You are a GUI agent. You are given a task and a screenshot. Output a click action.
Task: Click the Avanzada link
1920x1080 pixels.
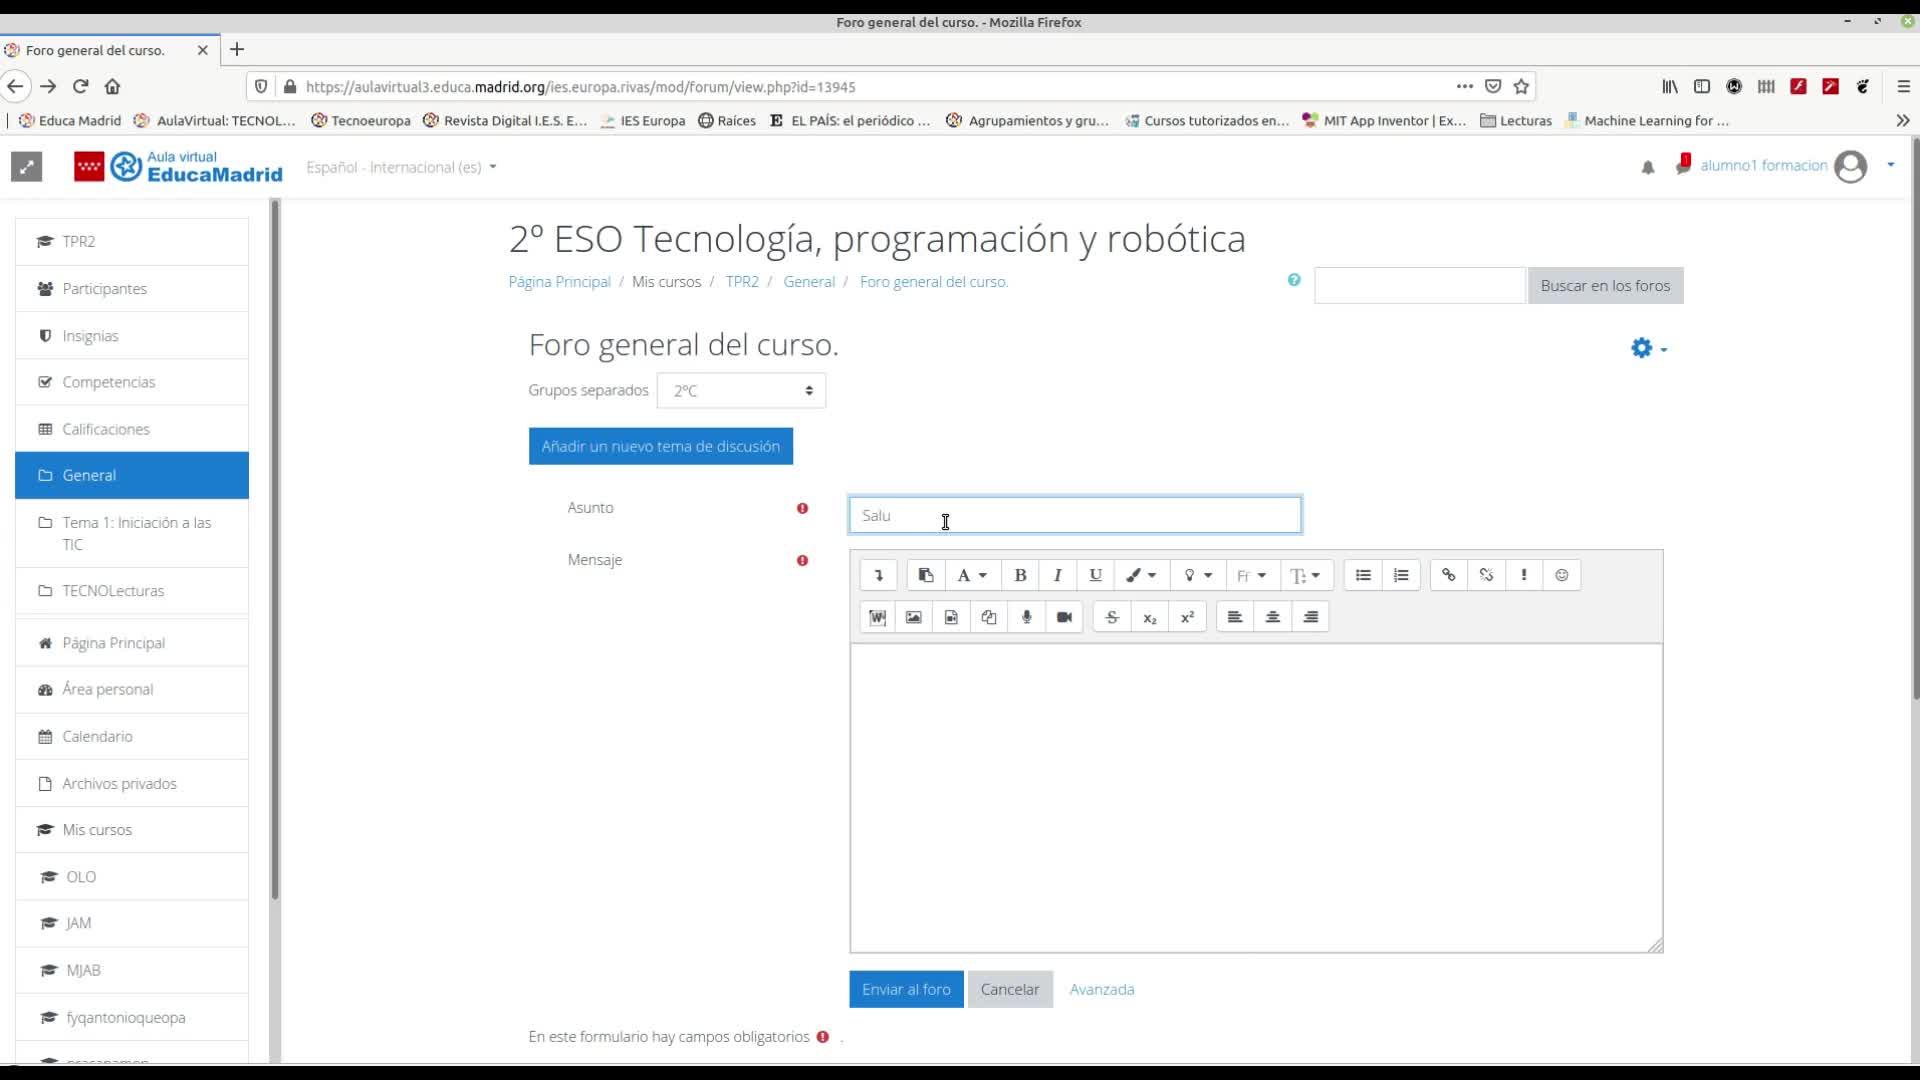1101,989
